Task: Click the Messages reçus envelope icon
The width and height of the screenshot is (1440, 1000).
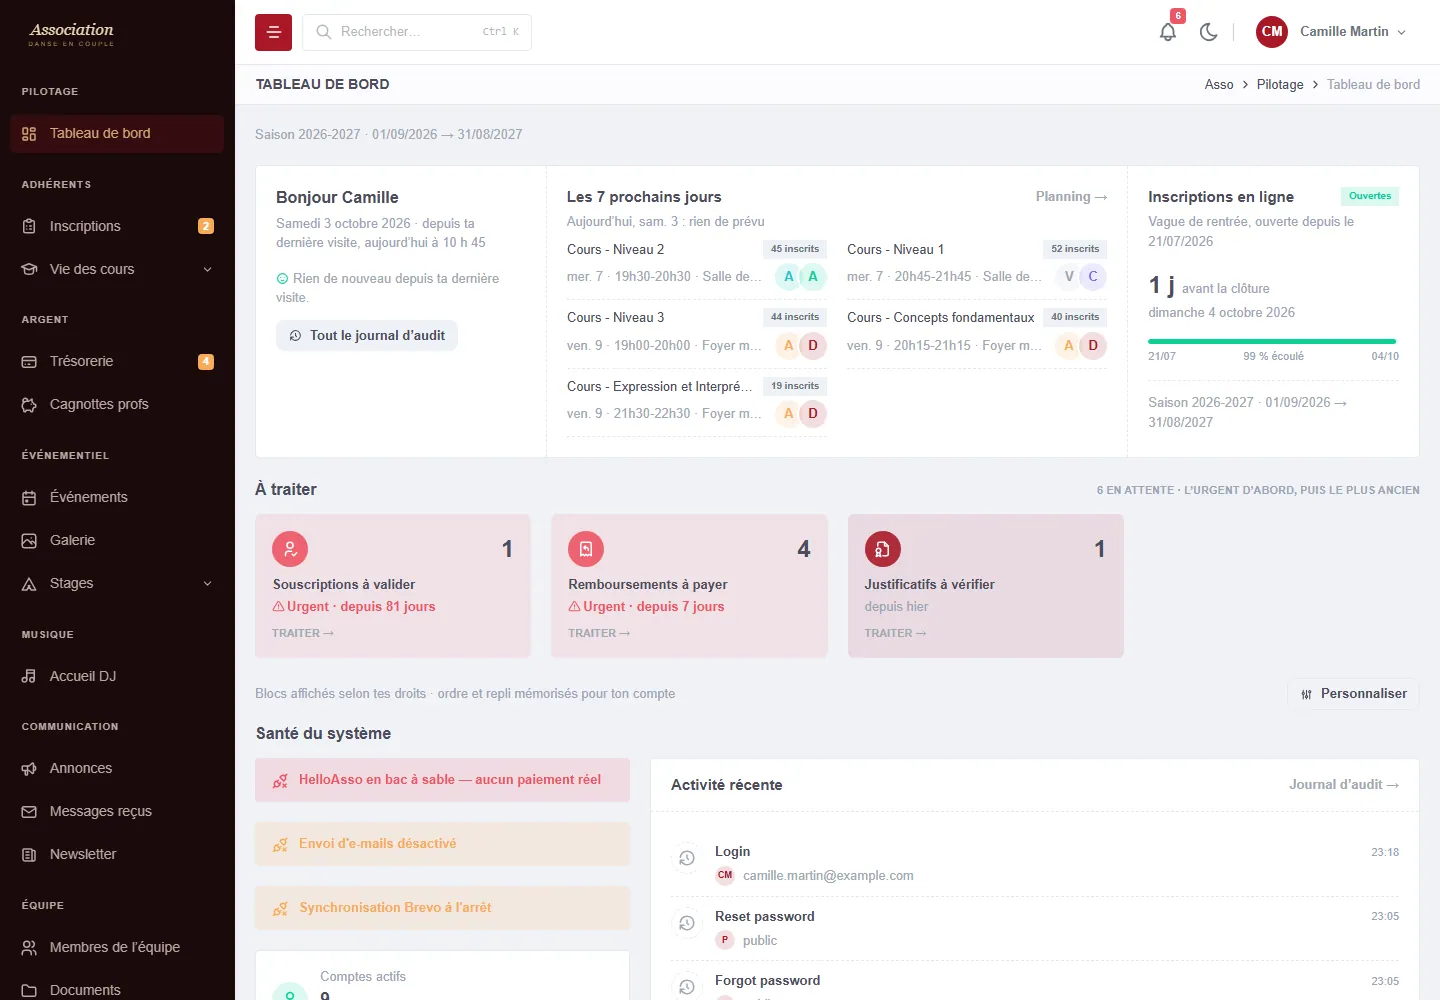Action: (29, 812)
